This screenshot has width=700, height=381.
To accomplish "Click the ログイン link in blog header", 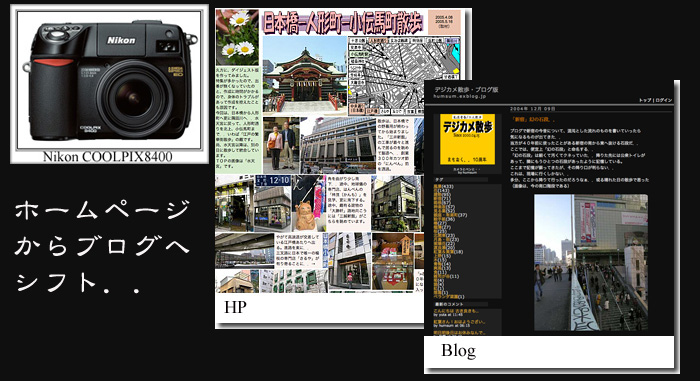I will pos(663,100).
